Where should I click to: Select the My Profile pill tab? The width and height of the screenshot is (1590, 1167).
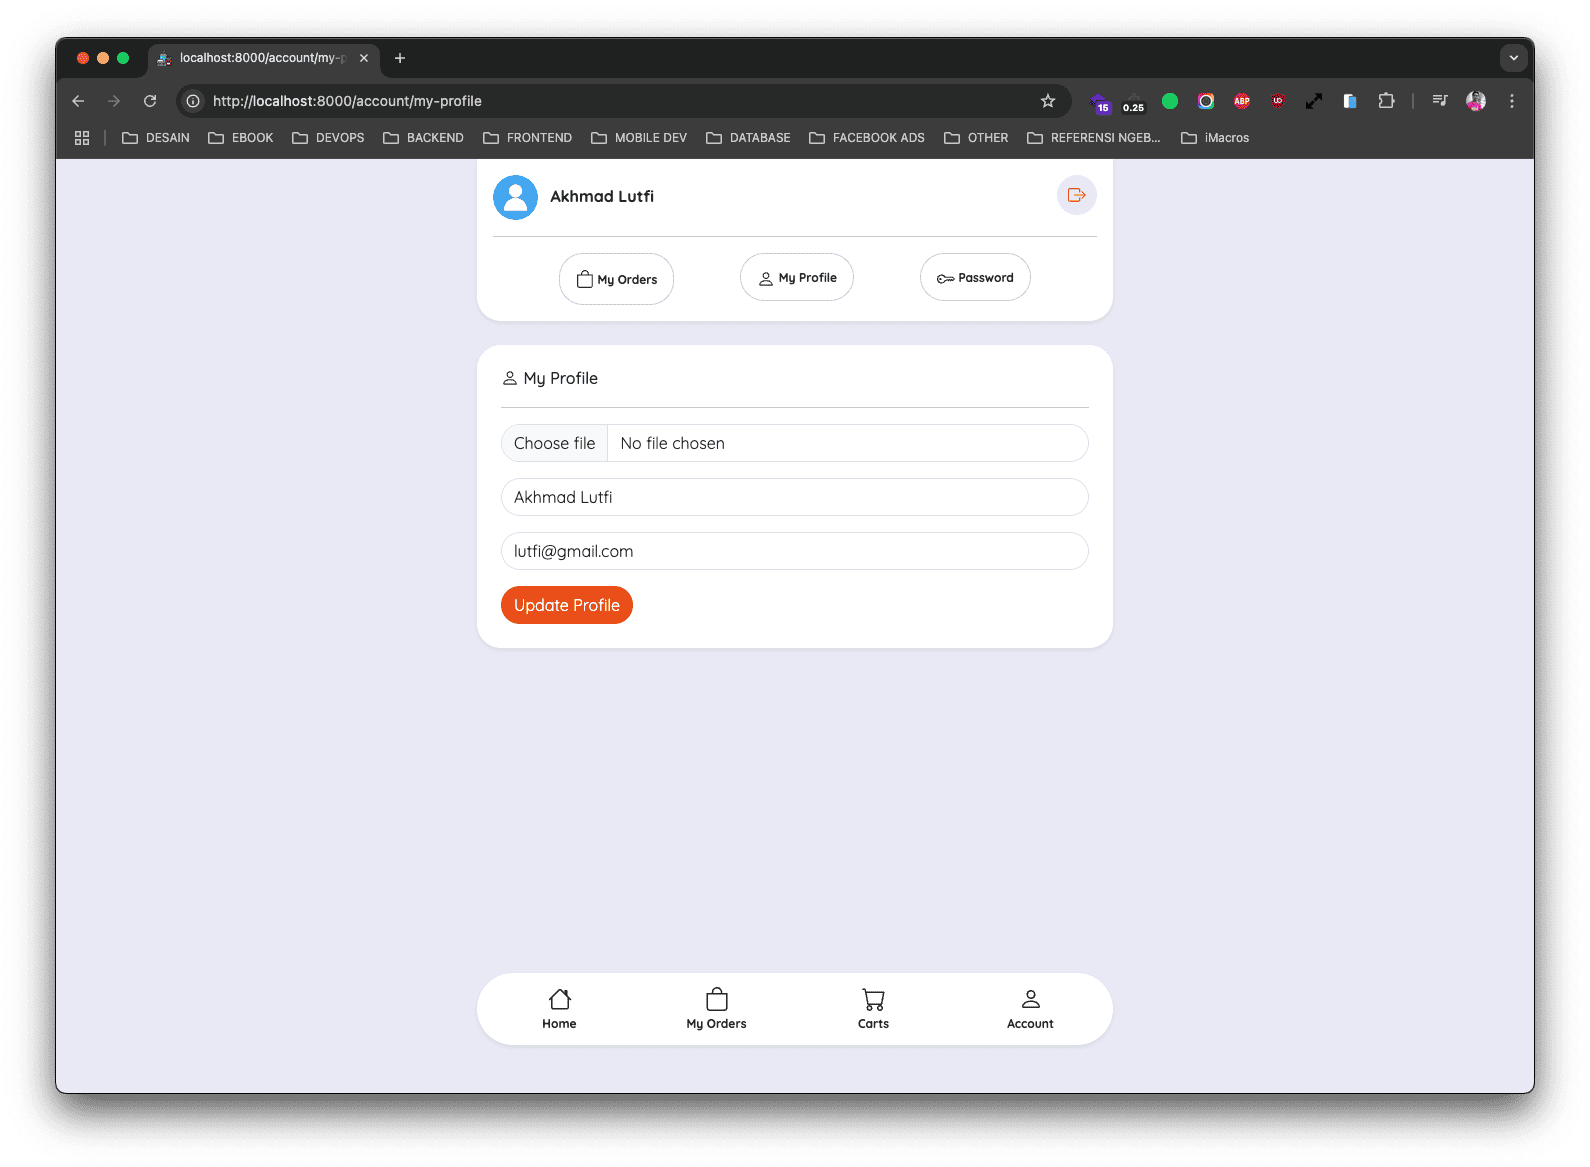pyautogui.click(x=797, y=278)
